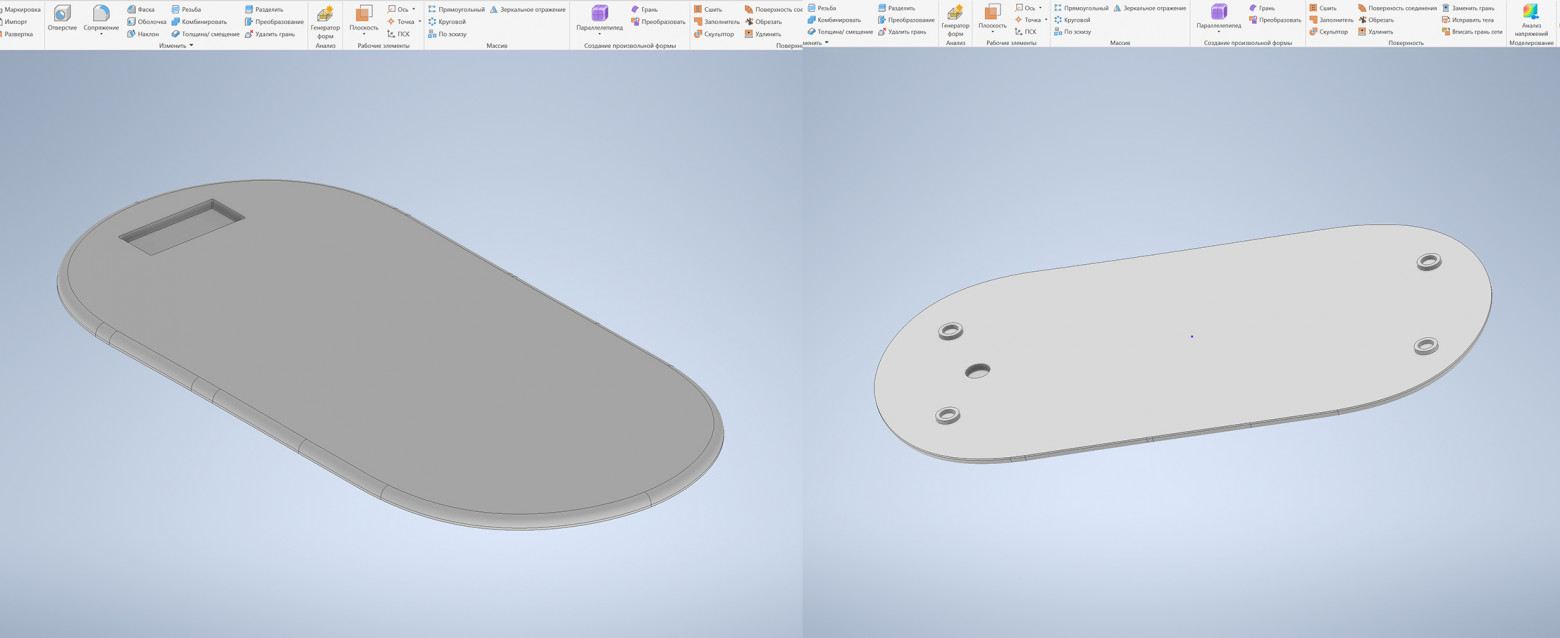This screenshot has height=638, width=1560.
Task: Click Зеркальное отражение in the right ribbon
Action: point(1149,8)
